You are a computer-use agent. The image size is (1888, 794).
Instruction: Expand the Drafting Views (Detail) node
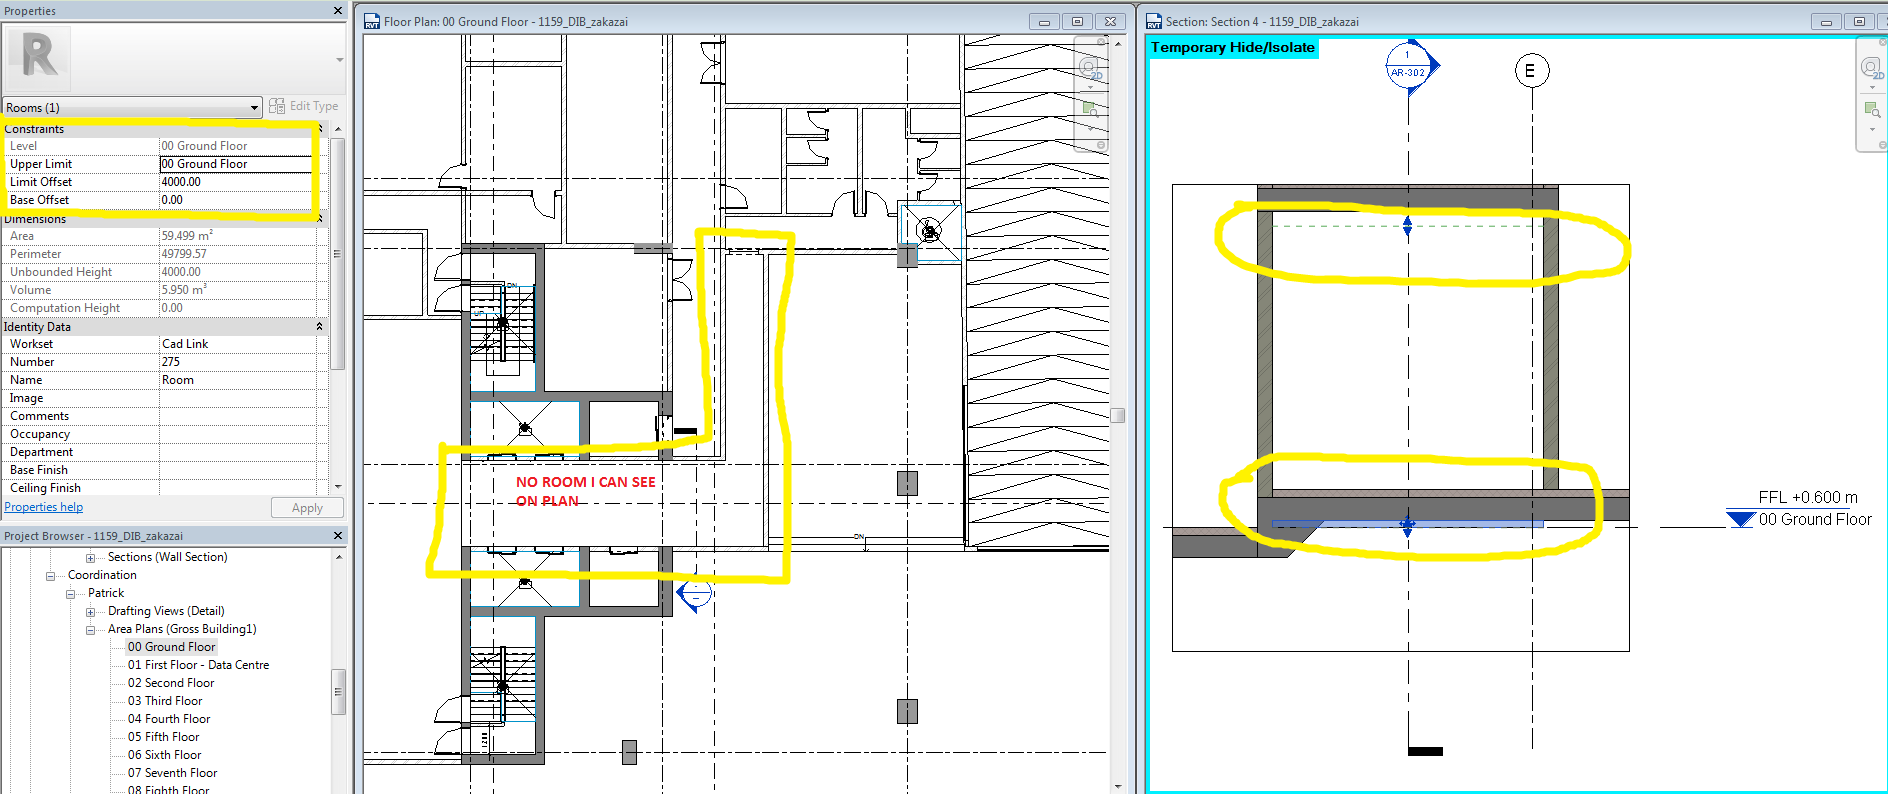click(x=90, y=612)
